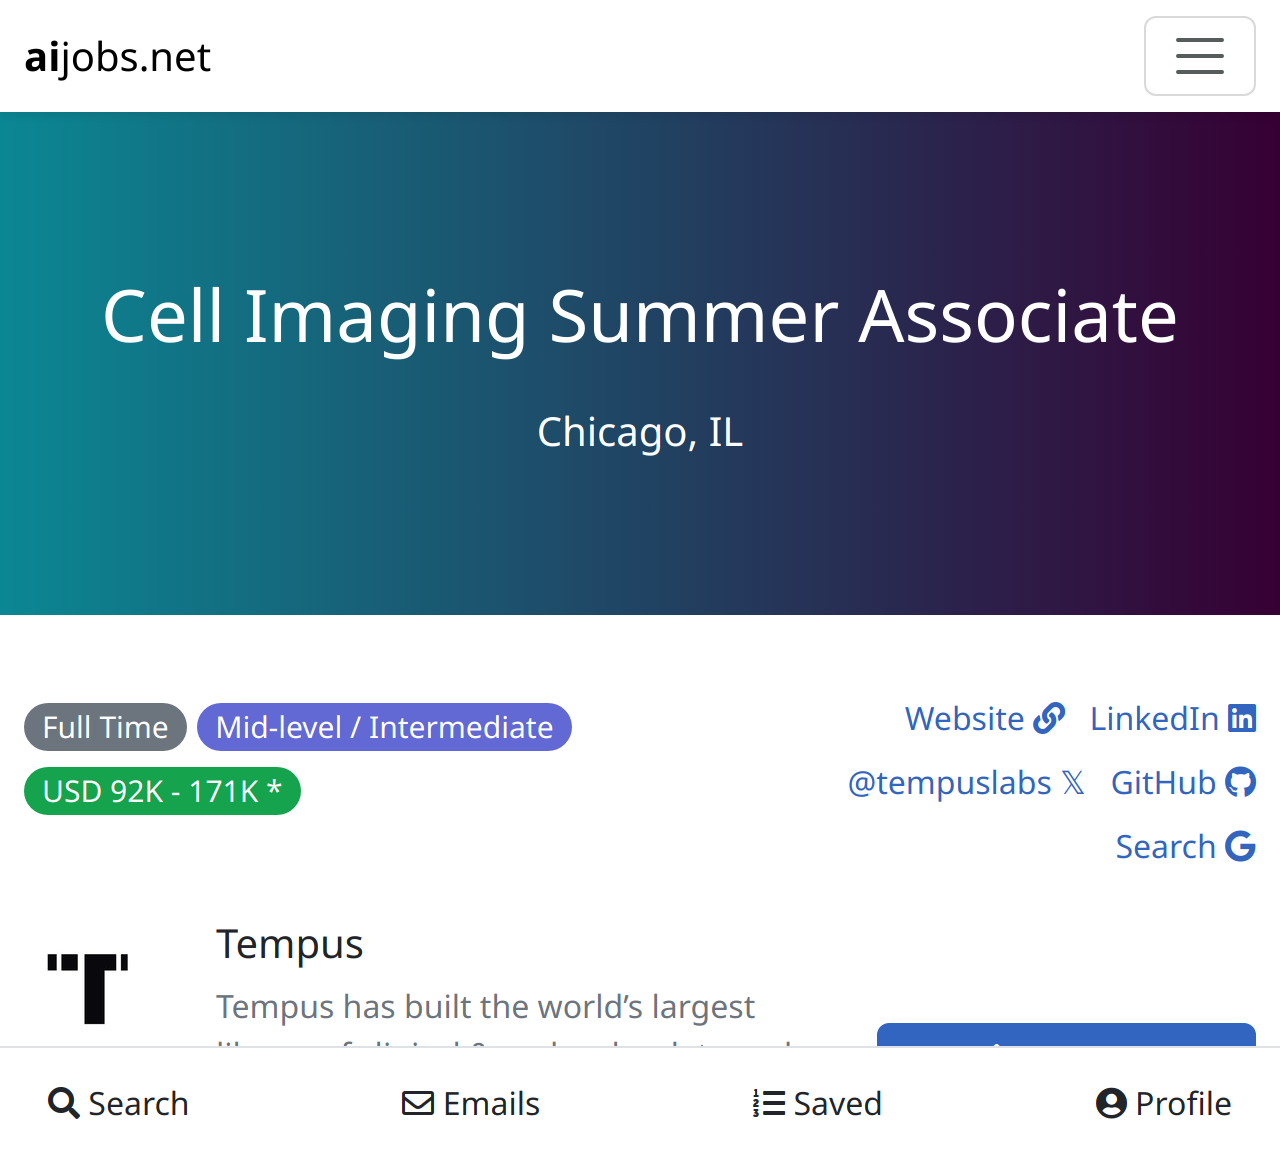Image resolution: width=1280 pixels, height=1160 pixels.
Task: Open the Tempus GitHub link
Action: [x=1183, y=782]
